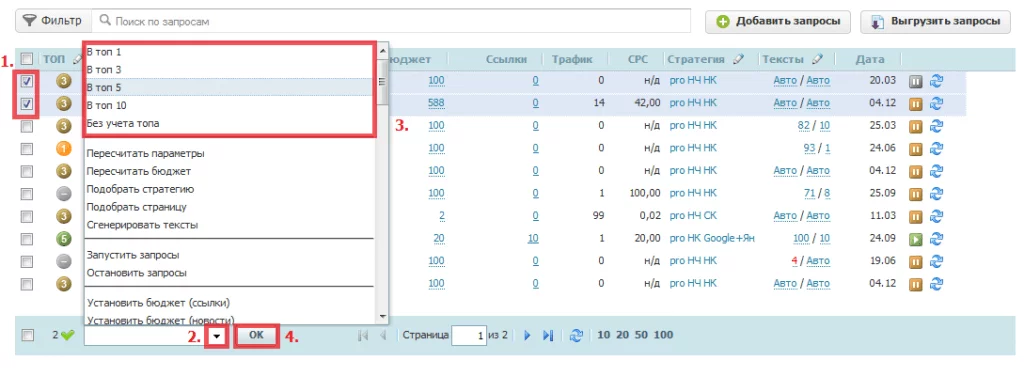
Task: Open the bulk action dropdown arrow
Action: pyautogui.click(x=216, y=336)
